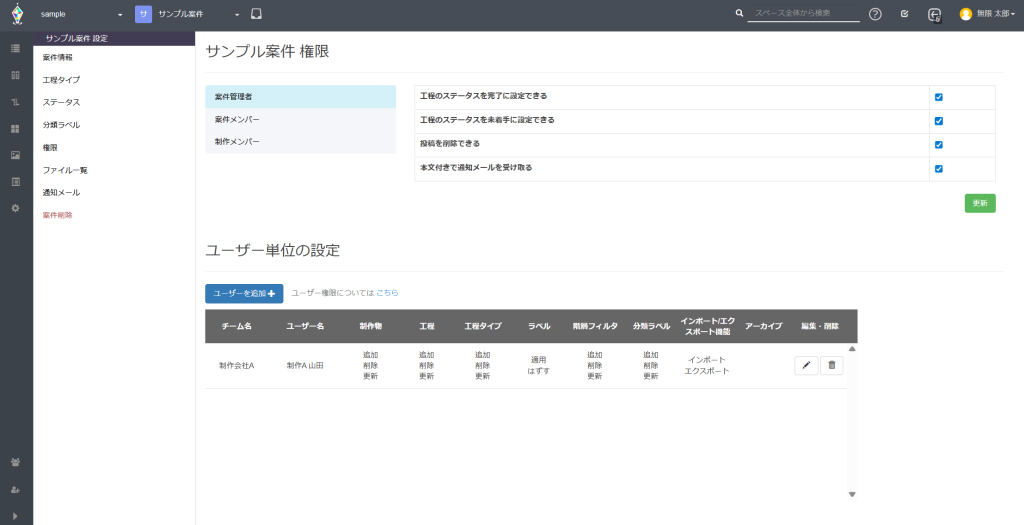Image resolution: width=1024 pixels, height=525 pixels.
Task: Click the add user icon in left sidebar
Action: (15, 490)
